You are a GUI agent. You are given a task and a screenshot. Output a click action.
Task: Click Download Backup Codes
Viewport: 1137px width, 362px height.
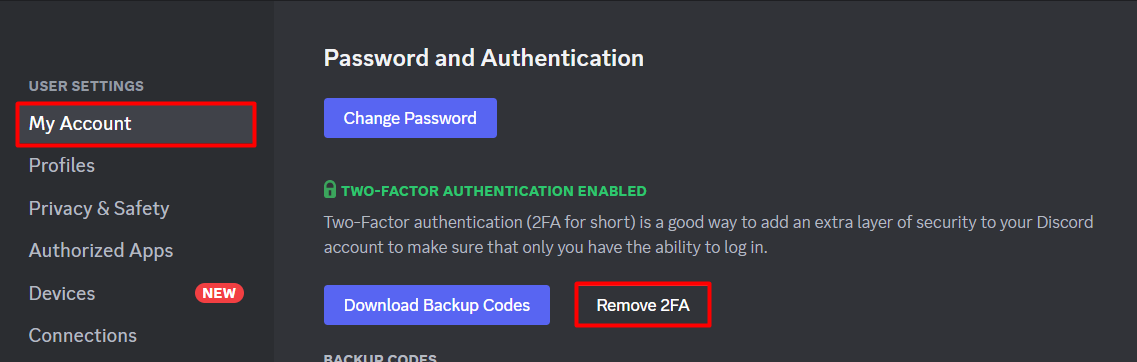click(x=437, y=305)
